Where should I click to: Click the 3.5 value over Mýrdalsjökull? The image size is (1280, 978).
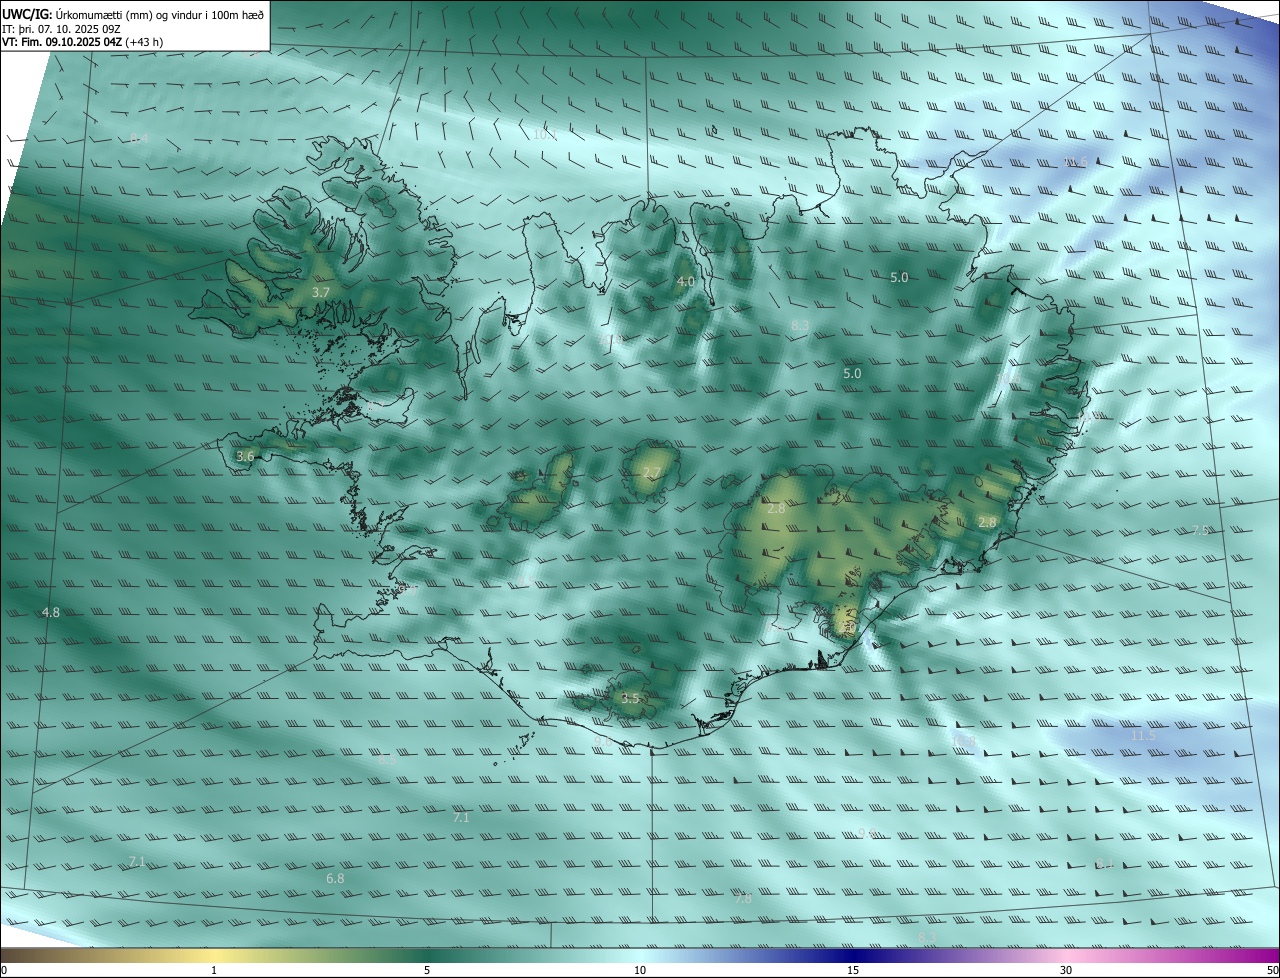tap(630, 698)
